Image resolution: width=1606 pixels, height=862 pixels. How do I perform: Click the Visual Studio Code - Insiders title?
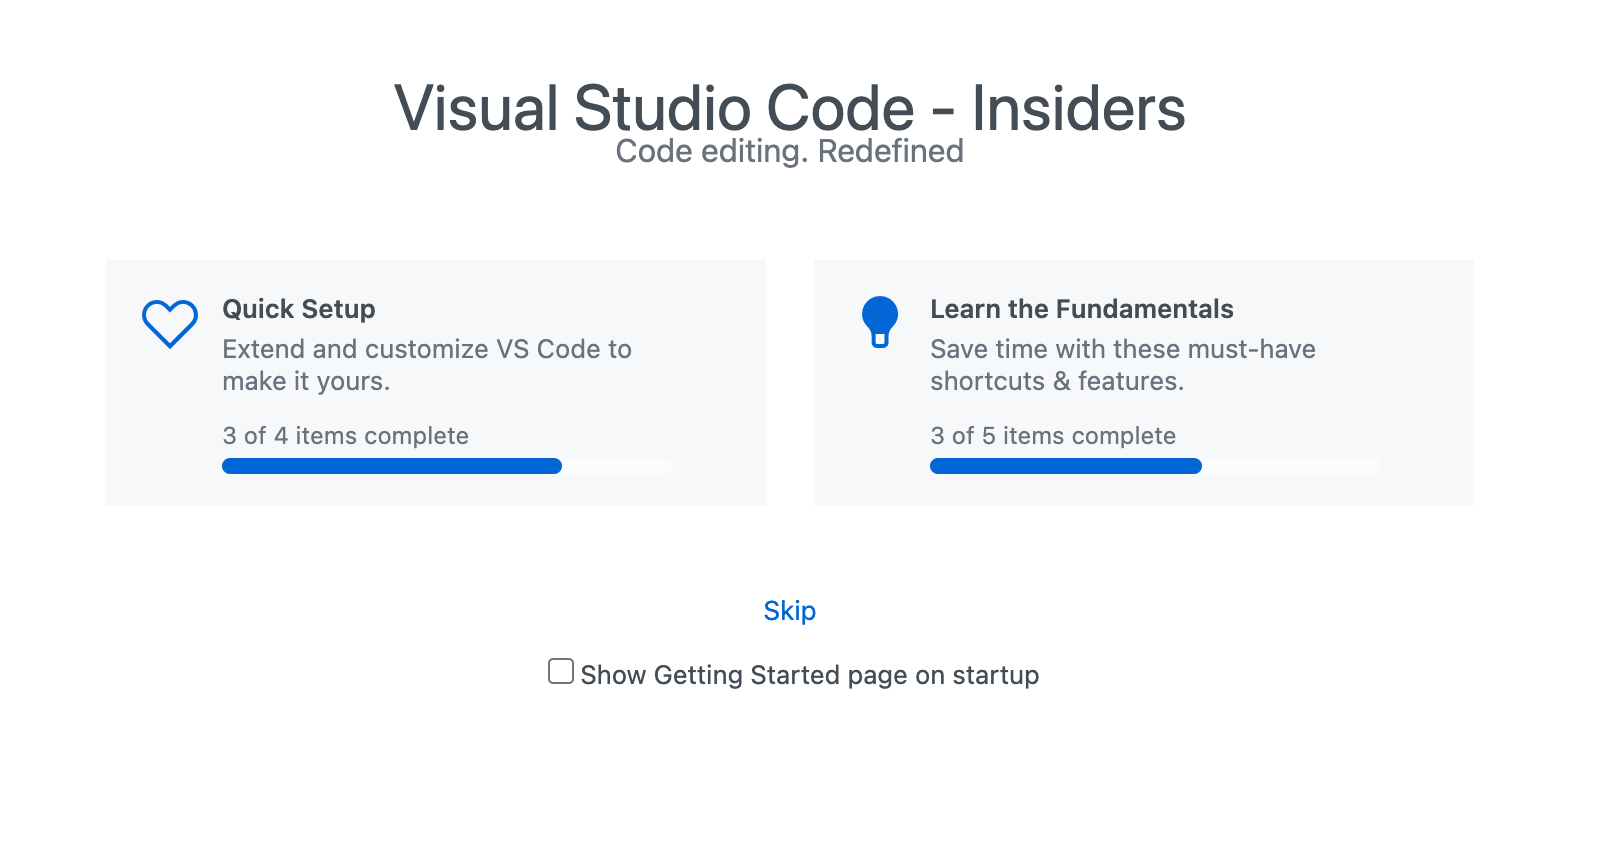tap(790, 108)
